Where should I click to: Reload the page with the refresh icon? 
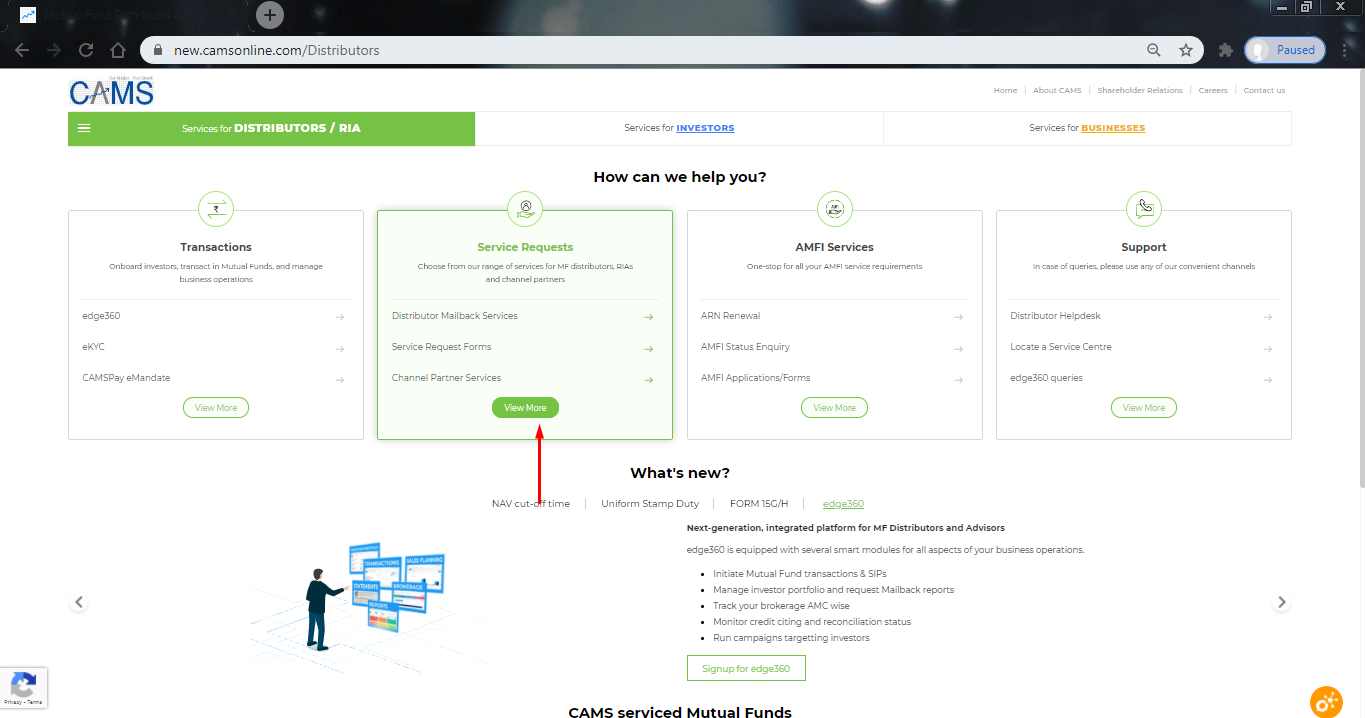click(86, 50)
